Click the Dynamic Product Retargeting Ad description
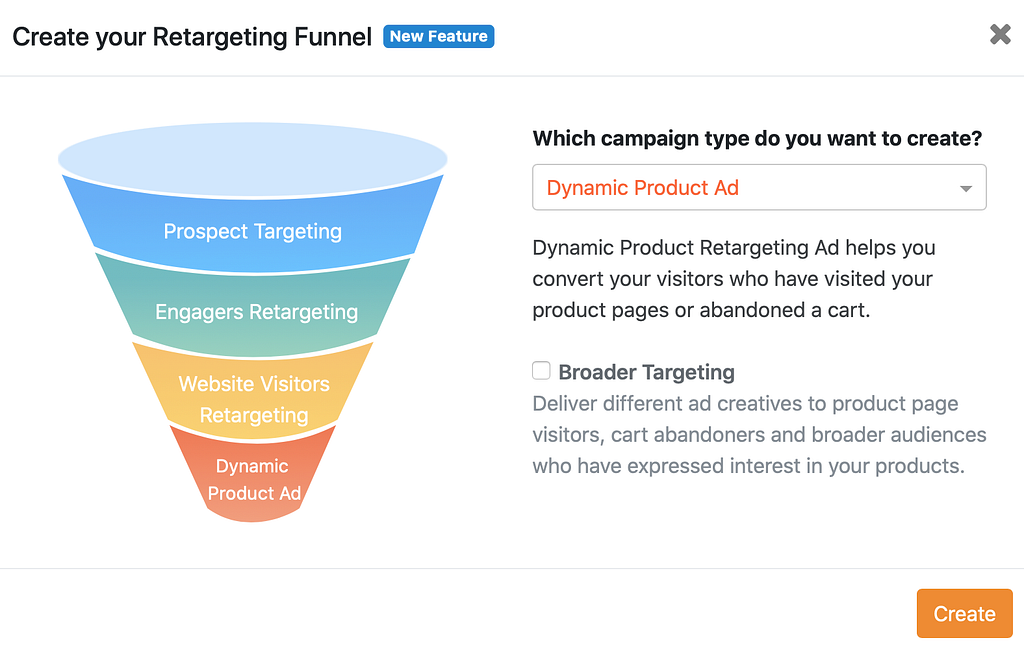Viewport: 1024px width, 655px height. [734, 279]
